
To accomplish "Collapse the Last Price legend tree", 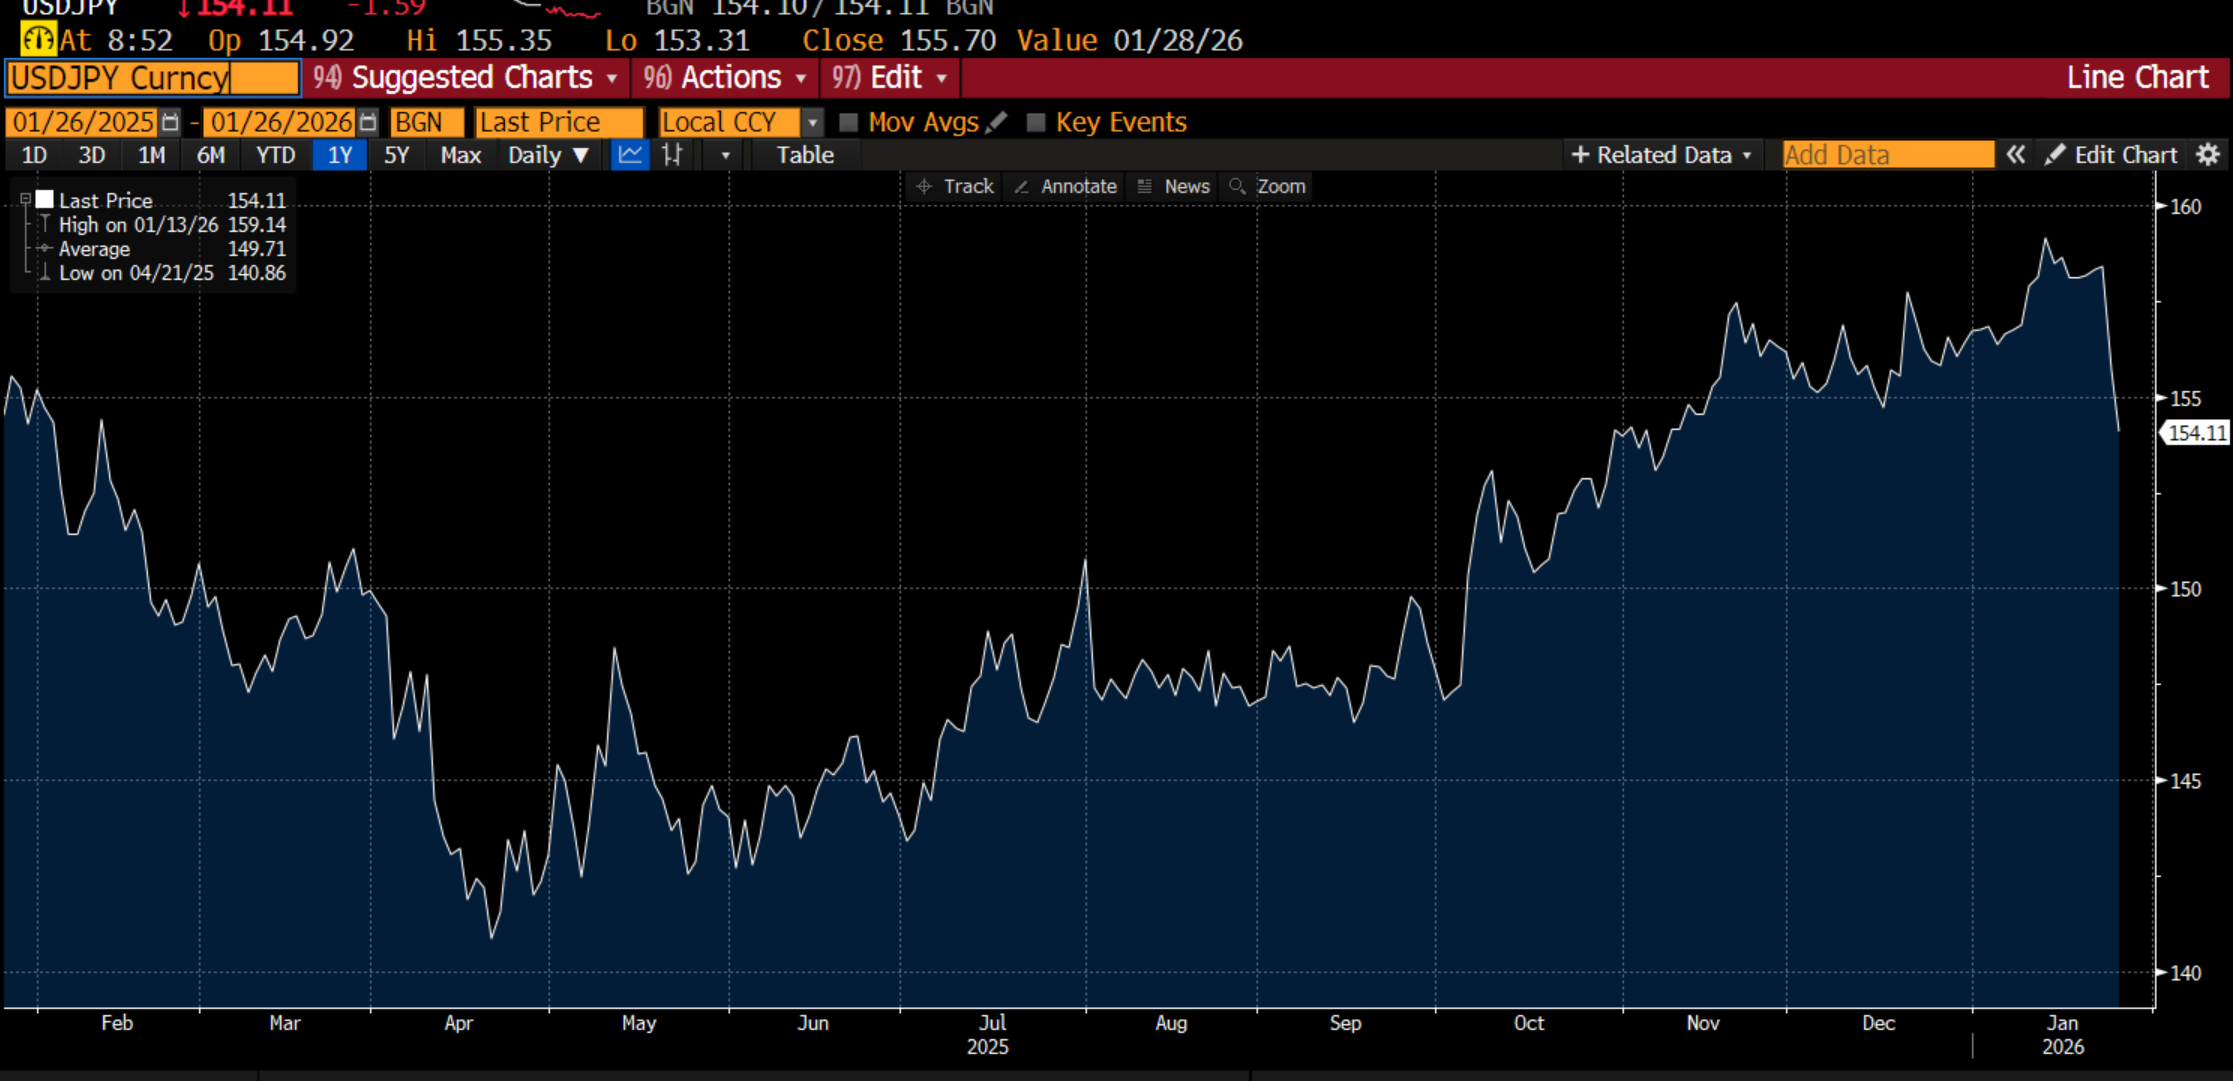I will [x=26, y=199].
